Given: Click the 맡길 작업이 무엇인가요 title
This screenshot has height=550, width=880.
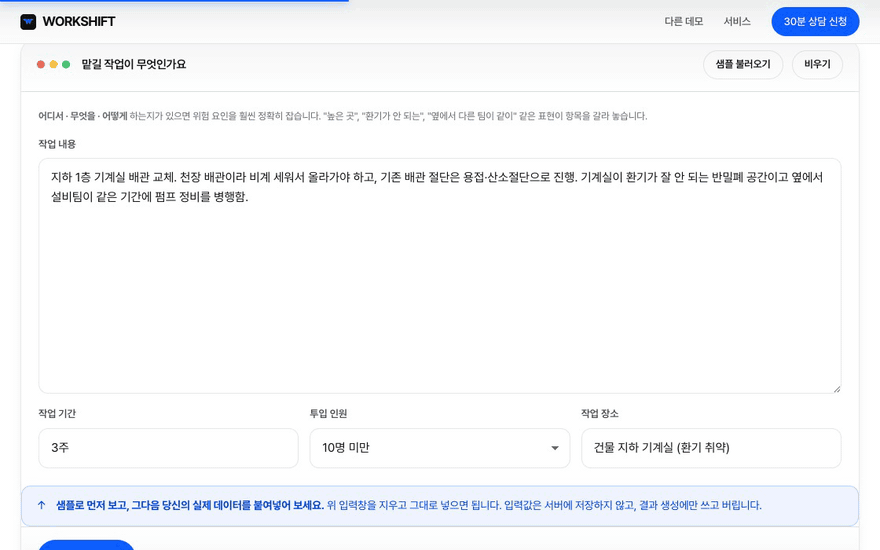Looking at the screenshot, I should click(x=134, y=64).
